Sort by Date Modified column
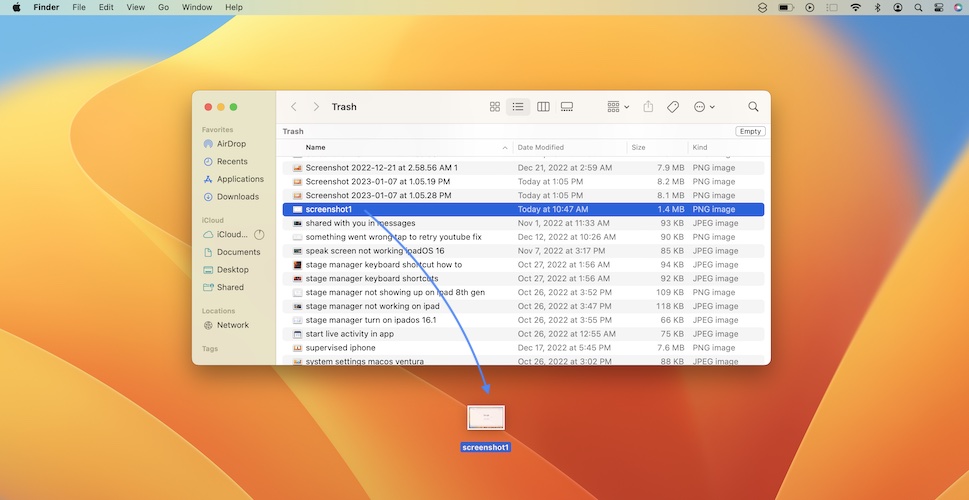The image size is (969, 500). (540, 148)
